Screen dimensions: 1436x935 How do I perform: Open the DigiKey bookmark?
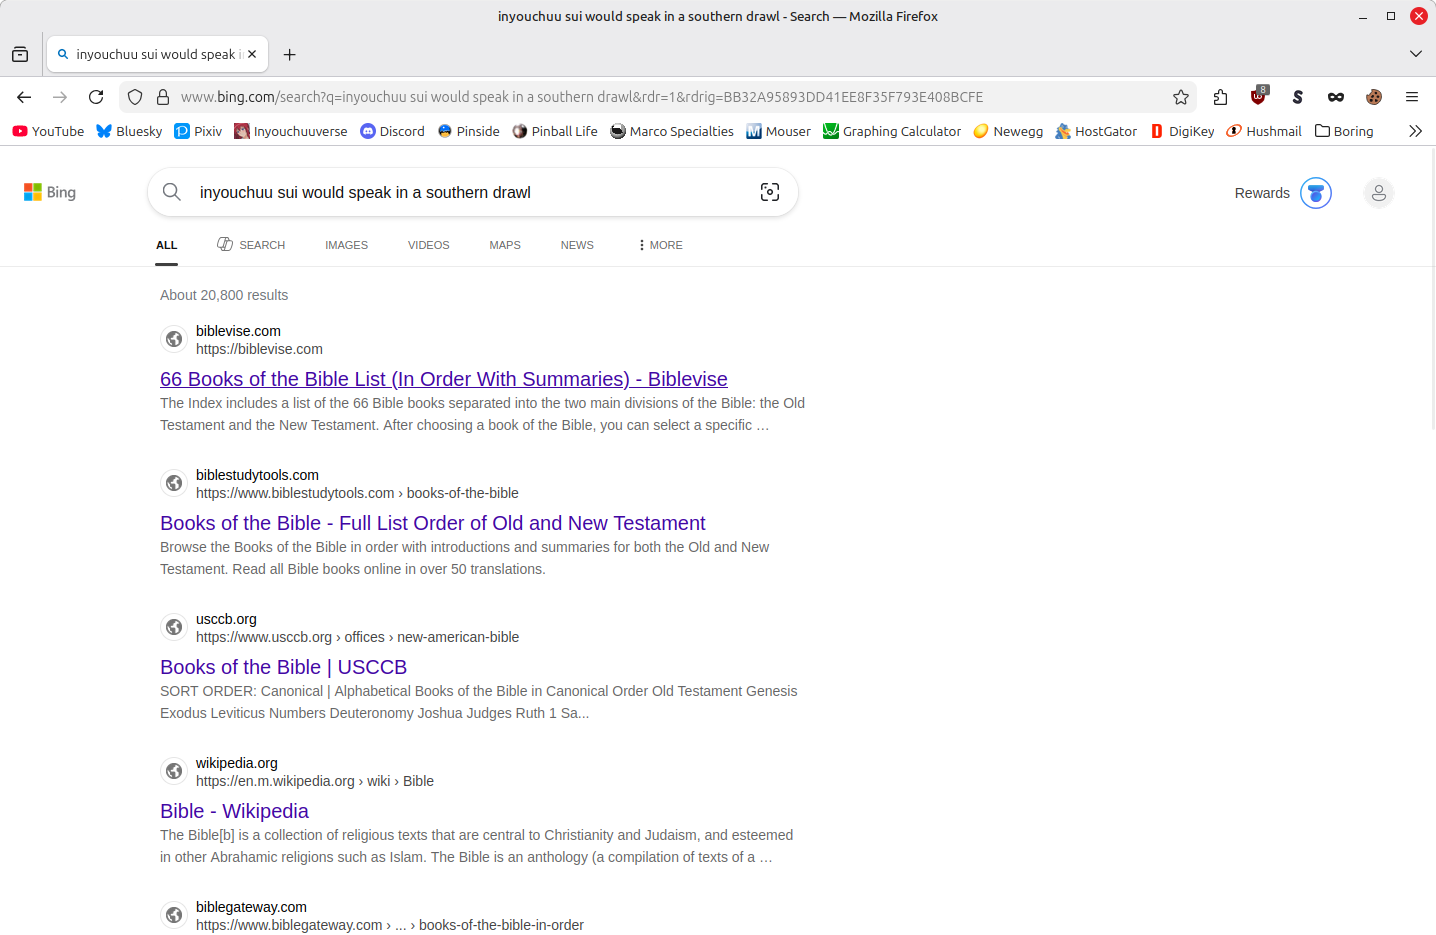1182,131
